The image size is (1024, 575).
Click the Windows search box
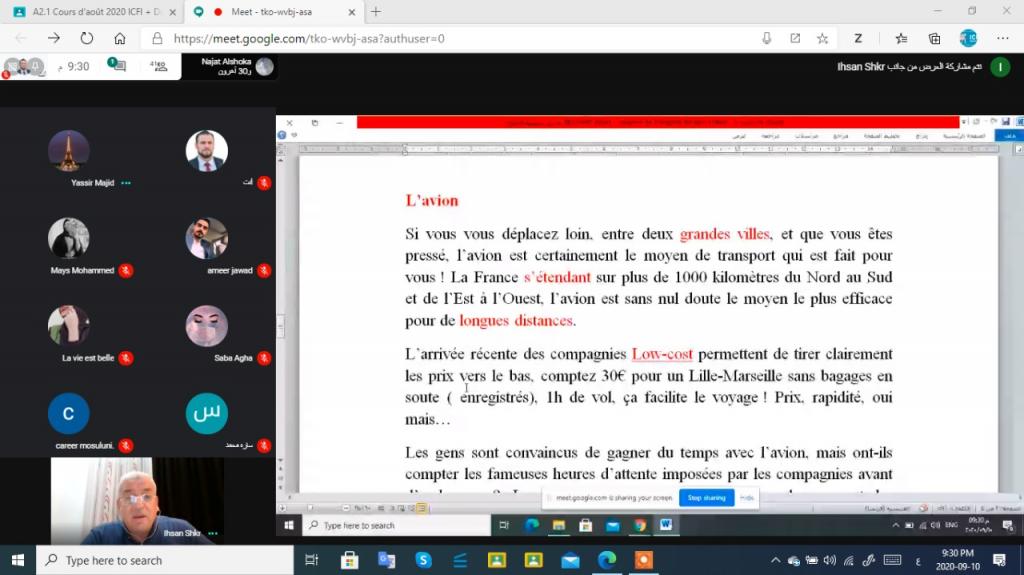coord(165,560)
